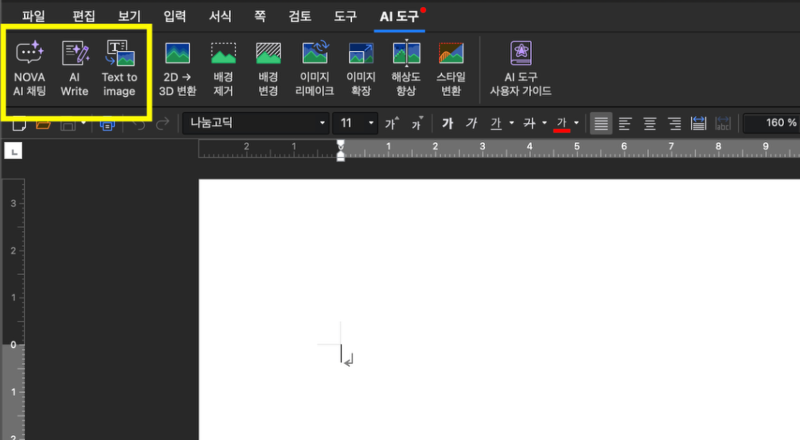Image resolution: width=800 pixels, height=440 pixels.
Task: Toggle strikethrough 가 formatting
Action: 530,123
